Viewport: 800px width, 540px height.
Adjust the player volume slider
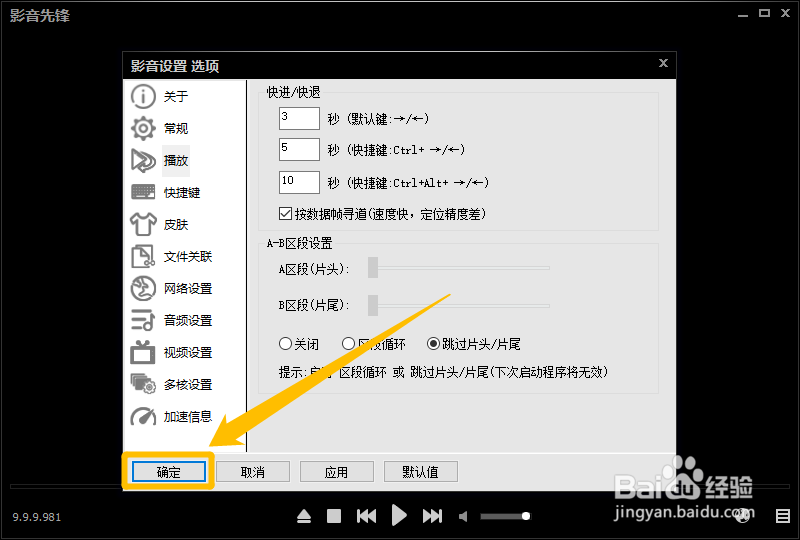pyautogui.click(x=506, y=517)
